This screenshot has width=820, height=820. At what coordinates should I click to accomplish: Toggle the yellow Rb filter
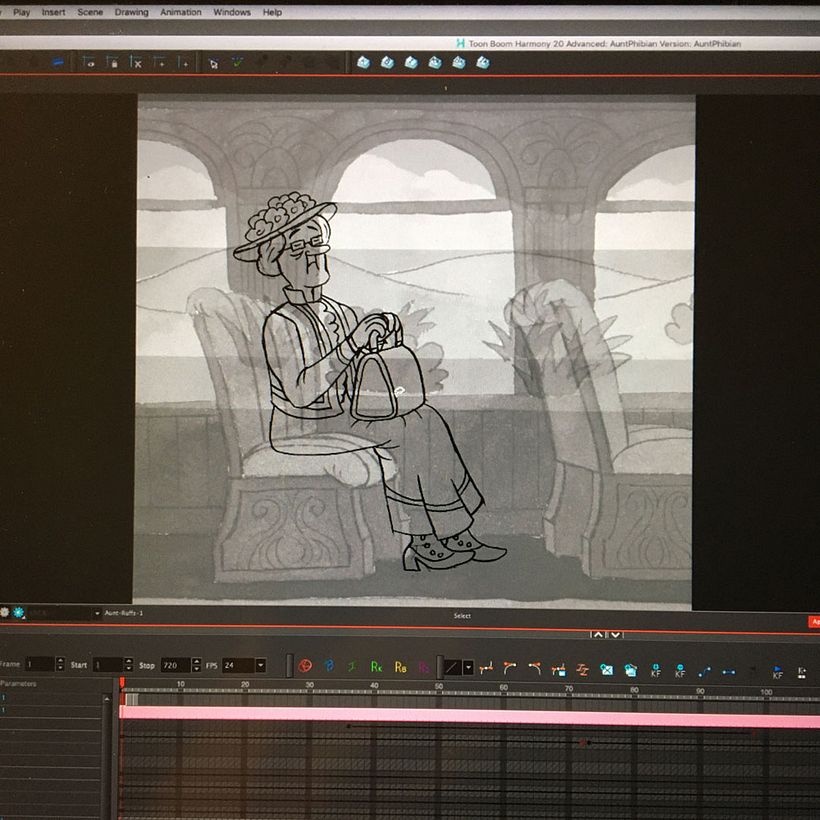coord(401,667)
